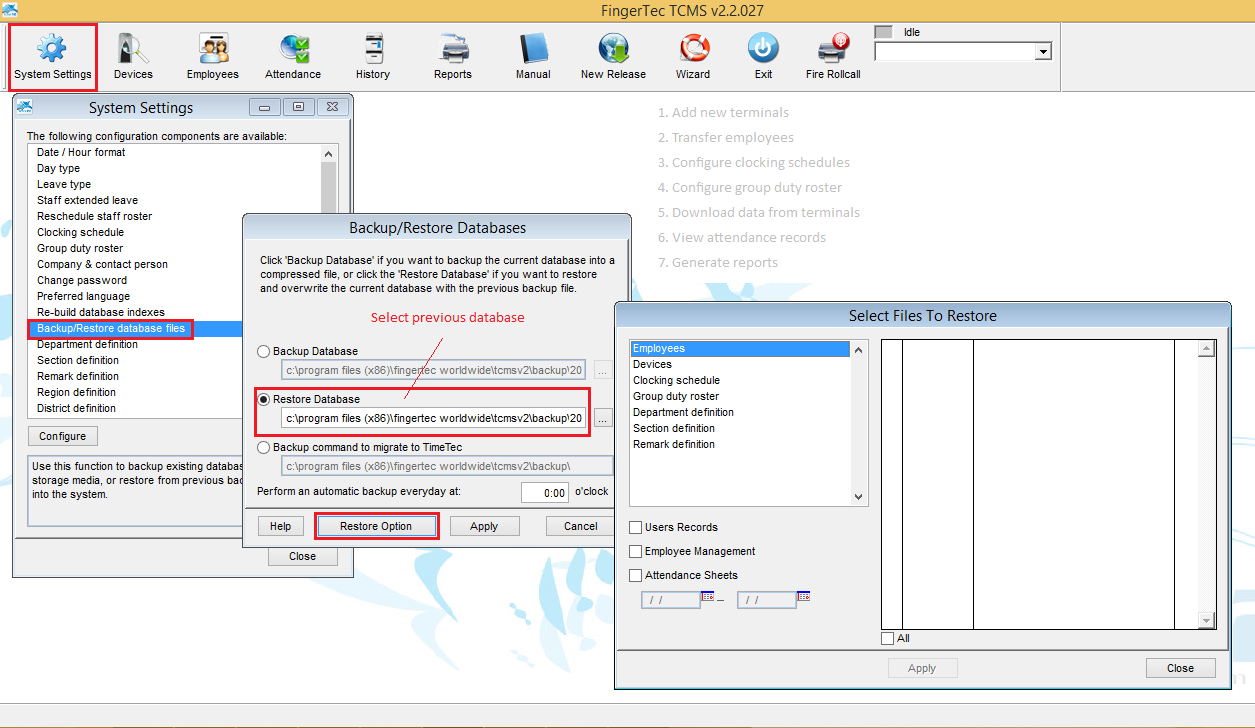Close the System Settings dialog via Close button
This screenshot has width=1255, height=728.
point(303,556)
